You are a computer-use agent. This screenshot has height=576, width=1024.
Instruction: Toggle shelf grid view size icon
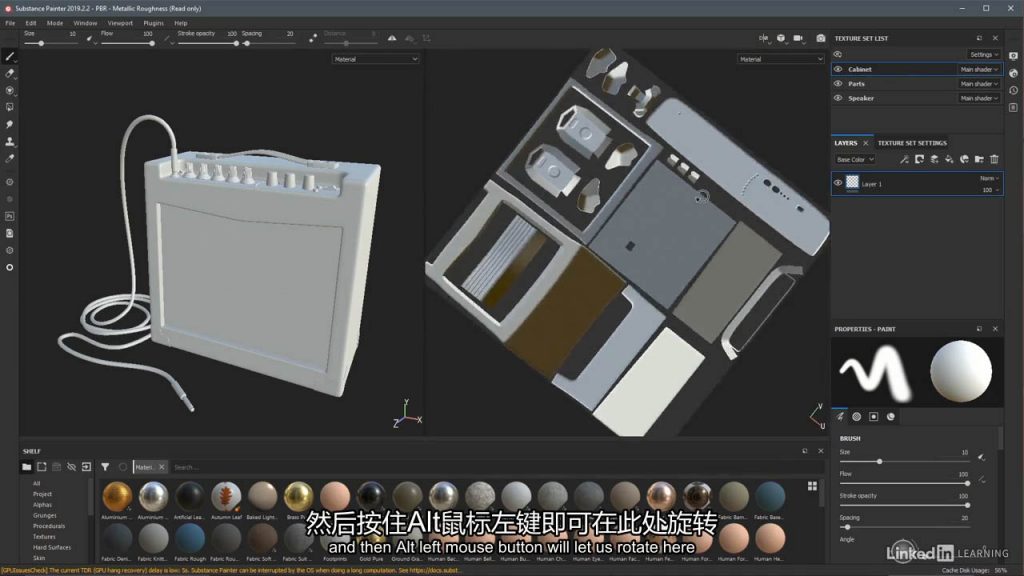pos(812,486)
